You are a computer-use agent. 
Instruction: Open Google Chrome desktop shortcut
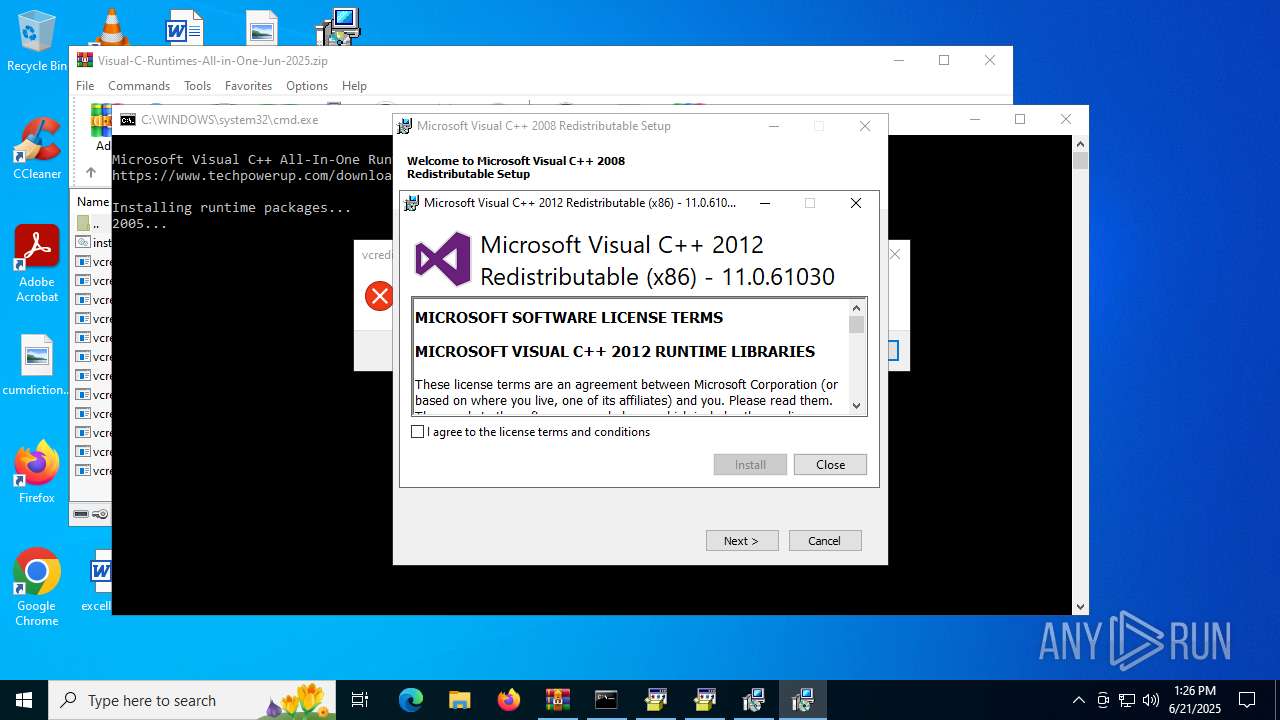pos(37,587)
